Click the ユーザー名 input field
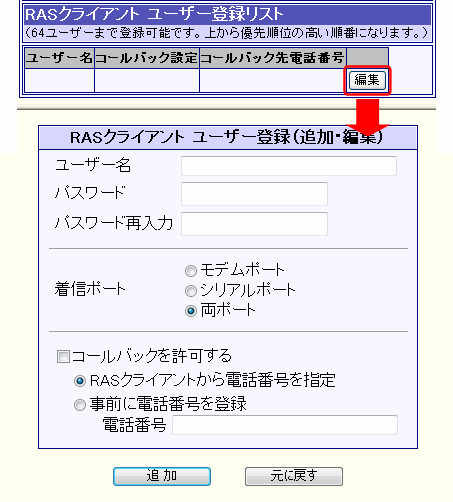 tap(289, 166)
